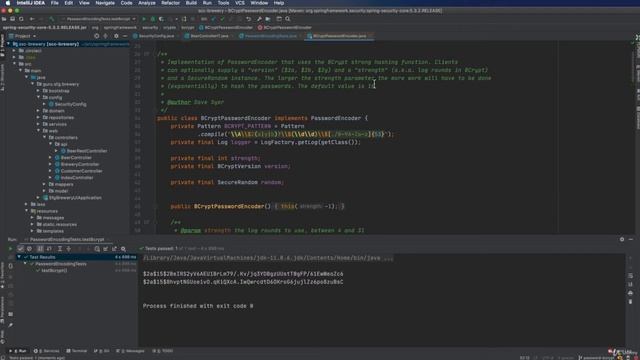
Task: Open the Terminal tool window
Action: coord(77,351)
